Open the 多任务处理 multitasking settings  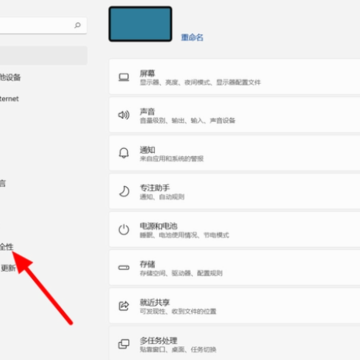tap(235, 343)
